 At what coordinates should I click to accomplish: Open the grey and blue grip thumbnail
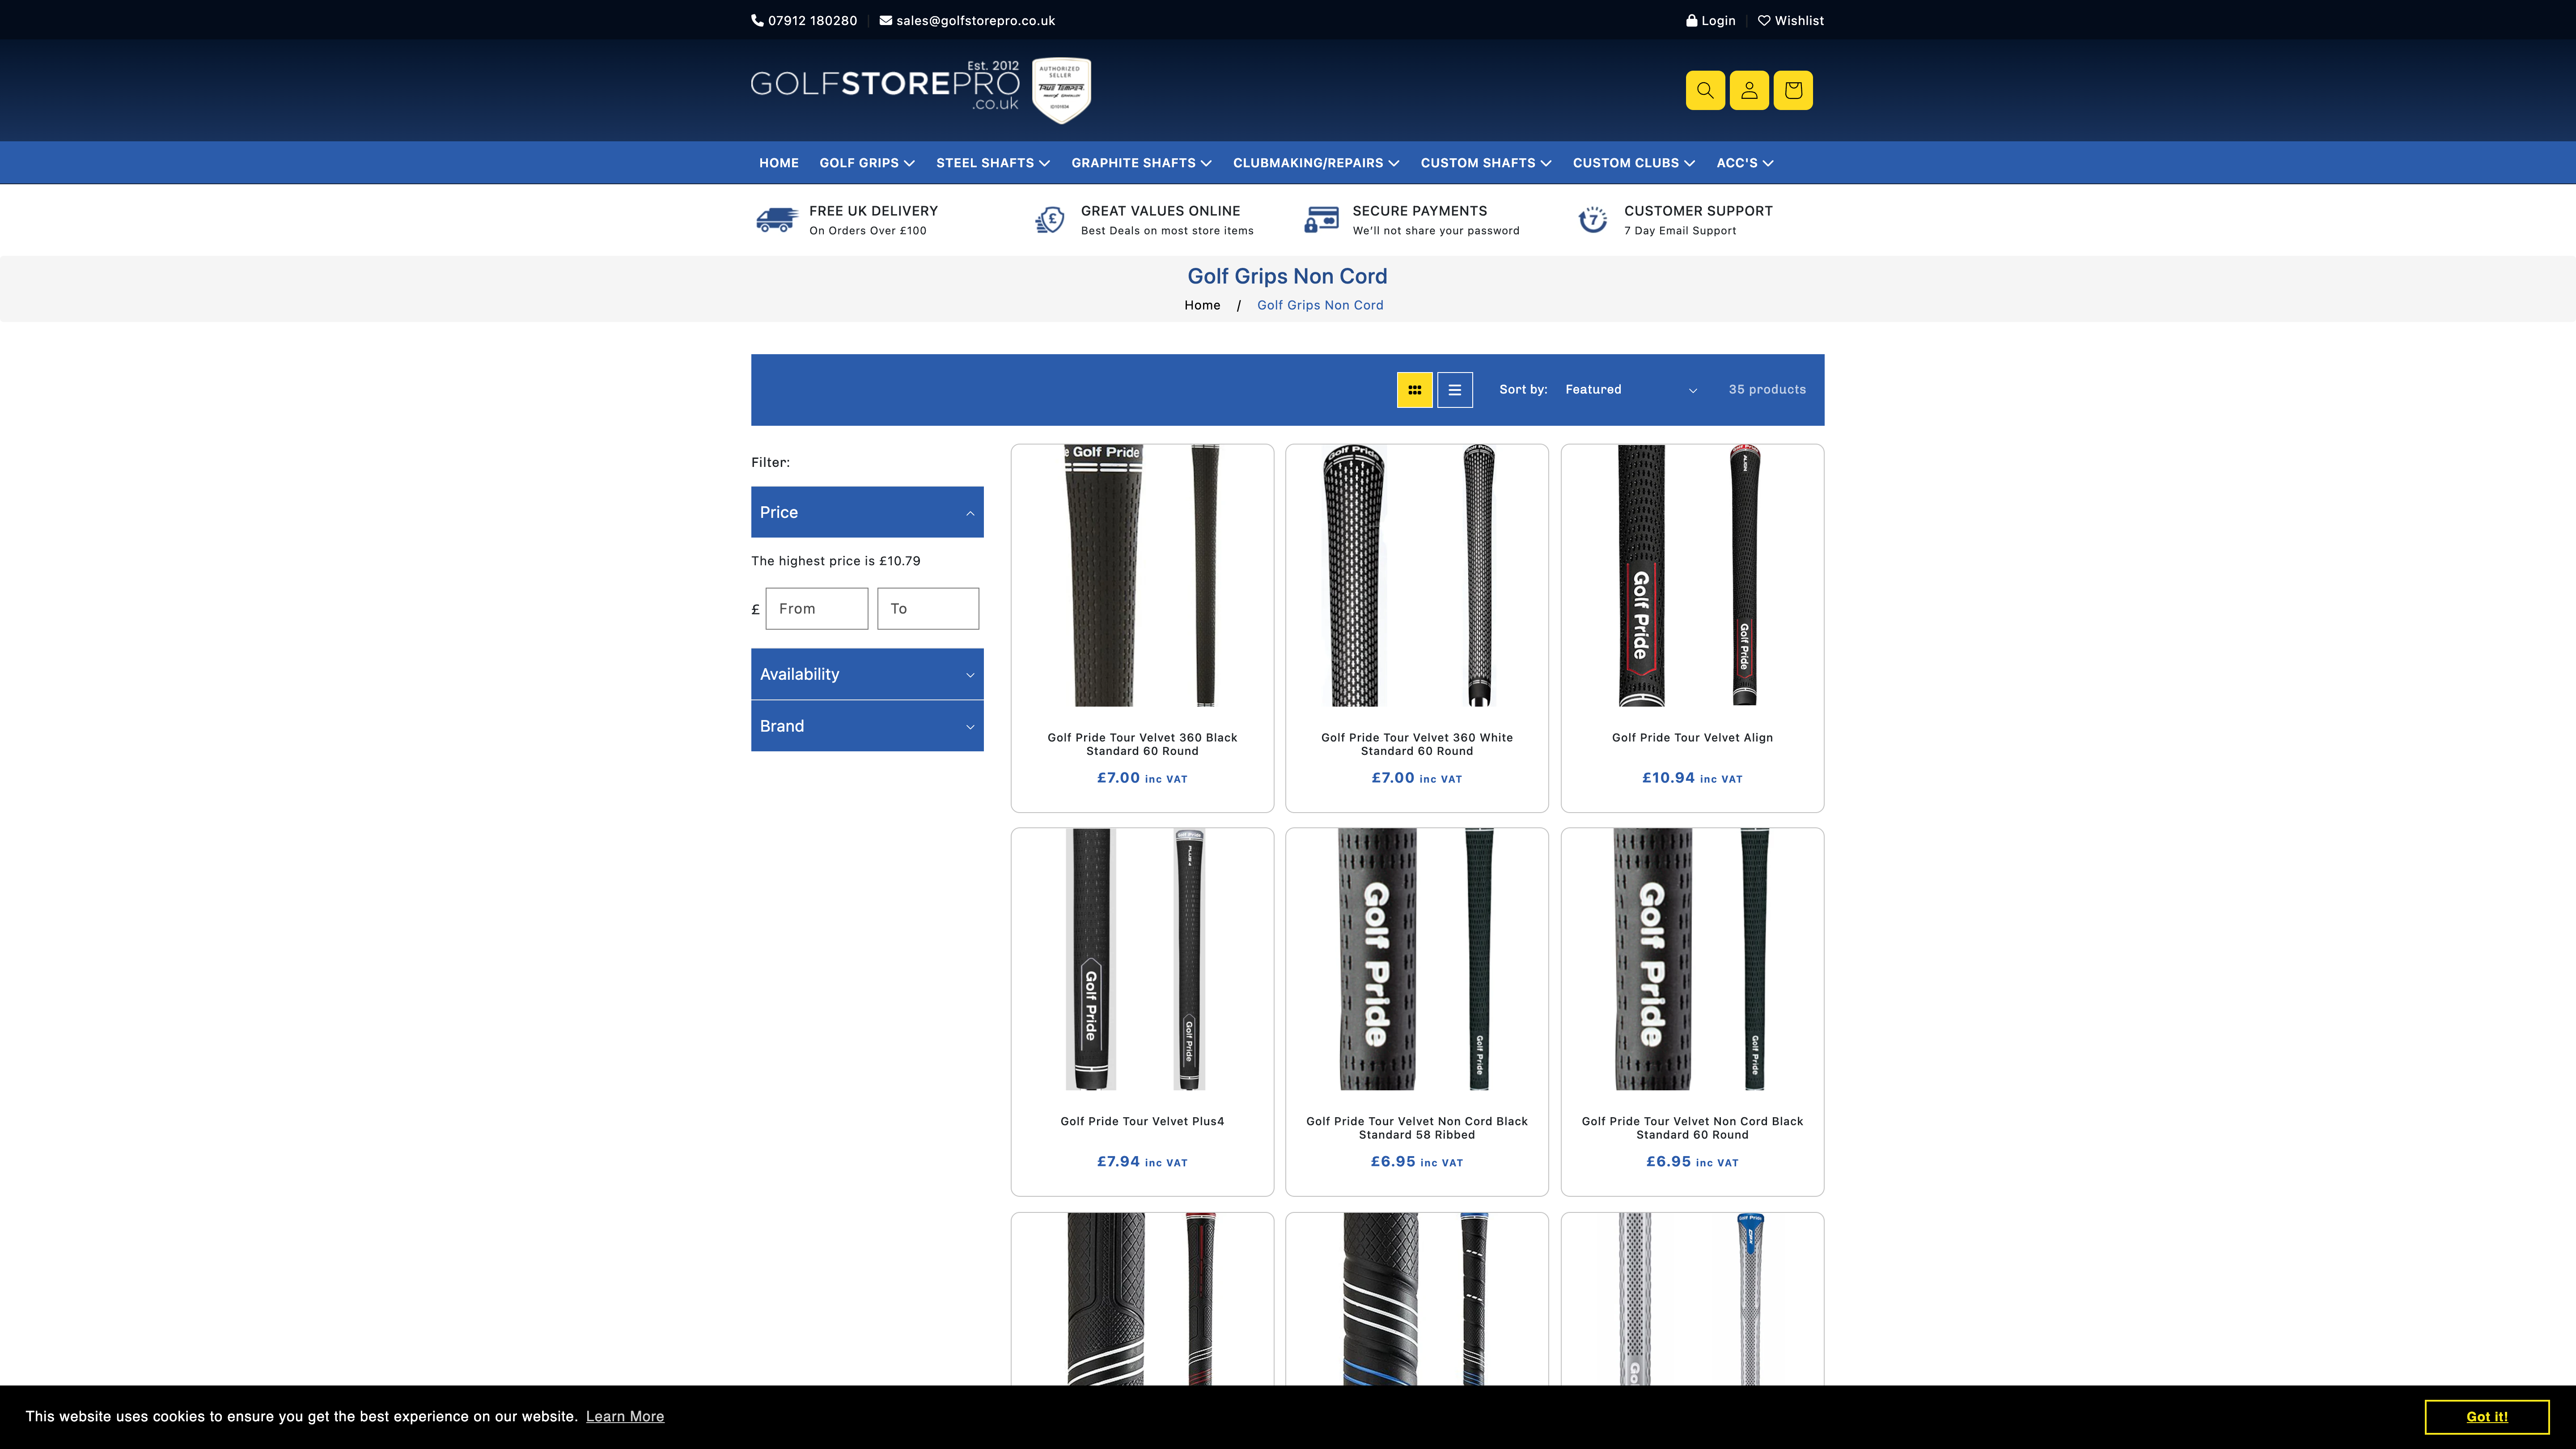[1692, 1299]
